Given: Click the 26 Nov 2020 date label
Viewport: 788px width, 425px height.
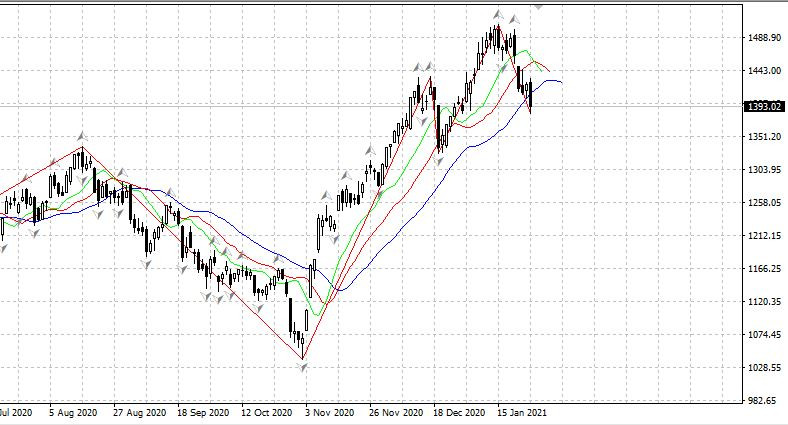Looking at the screenshot, I should 396,413.
